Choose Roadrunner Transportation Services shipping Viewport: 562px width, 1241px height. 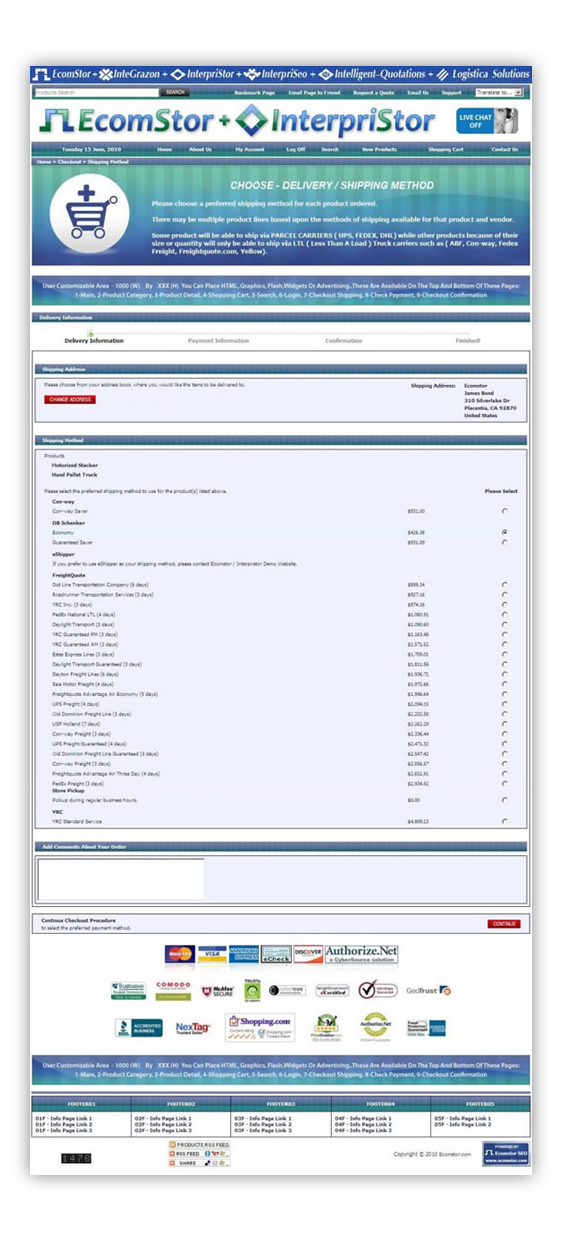504,595
